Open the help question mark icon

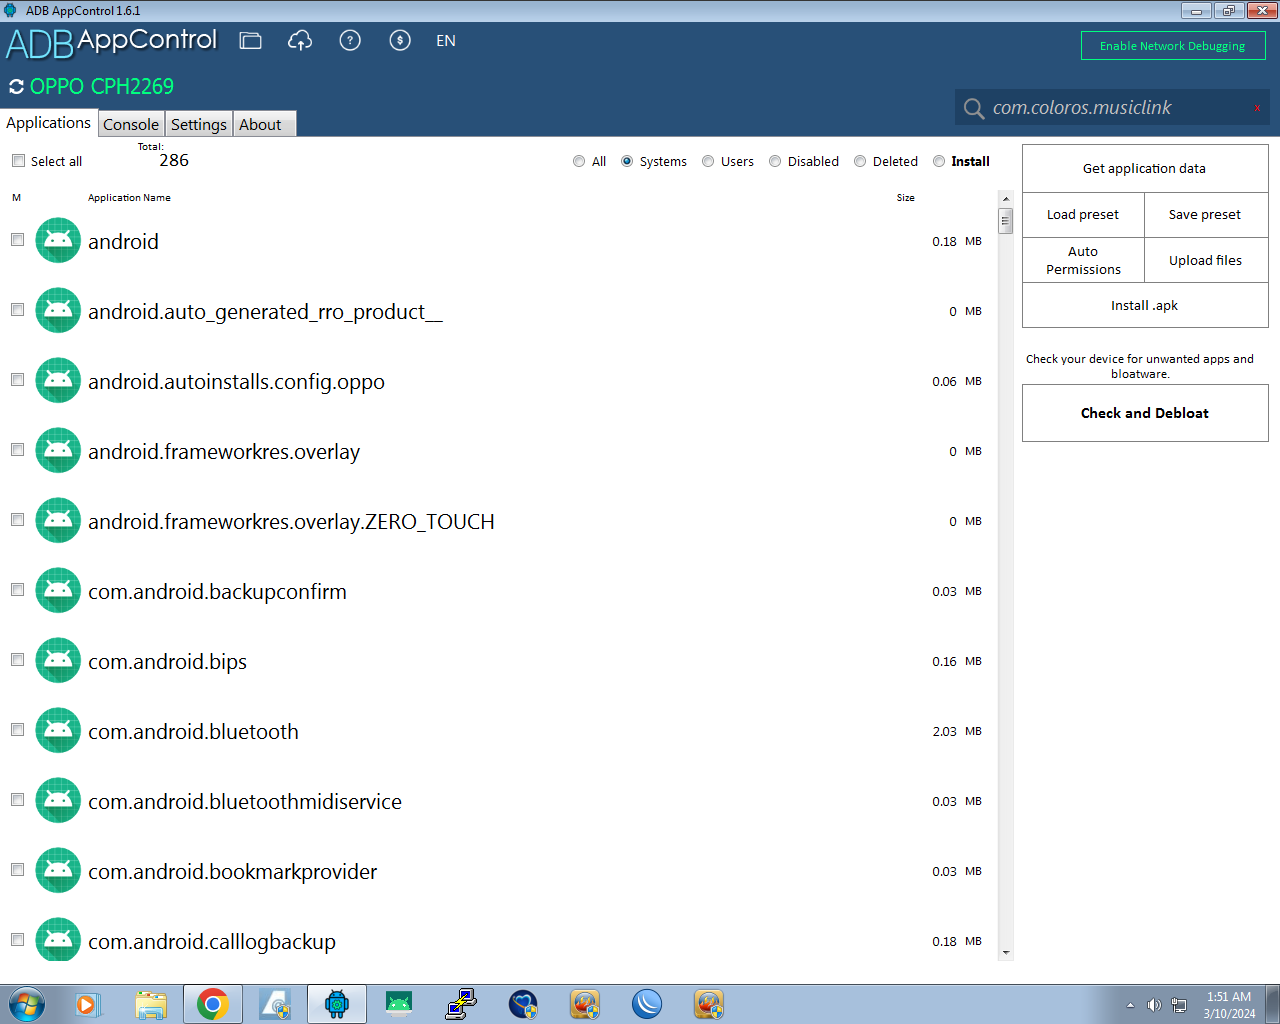click(x=350, y=41)
